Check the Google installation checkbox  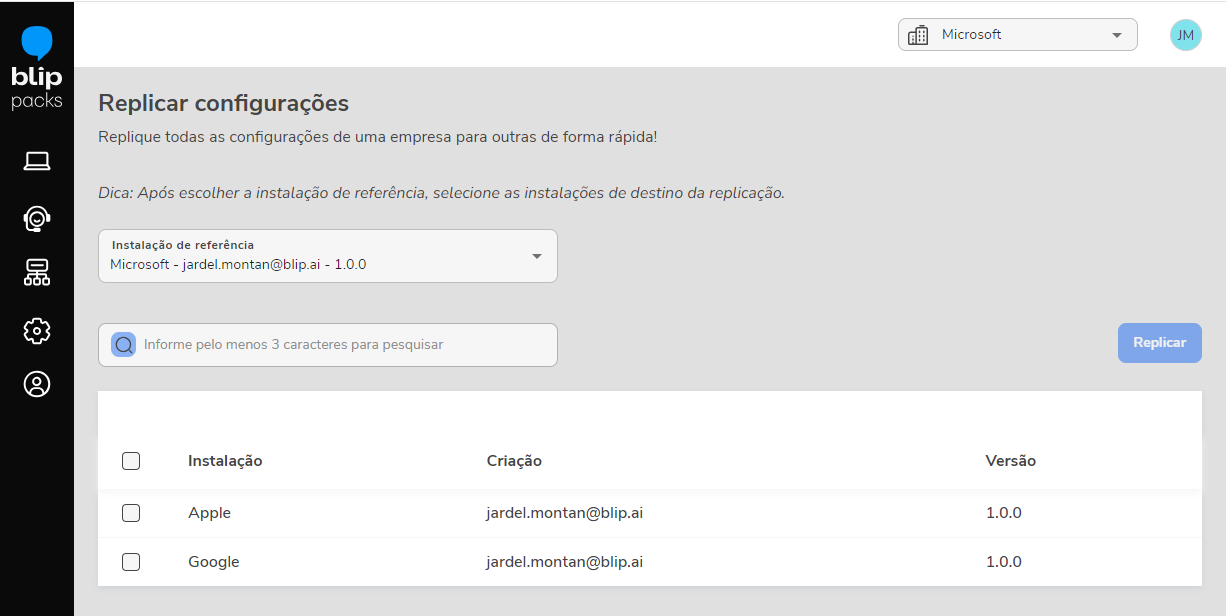(x=131, y=562)
